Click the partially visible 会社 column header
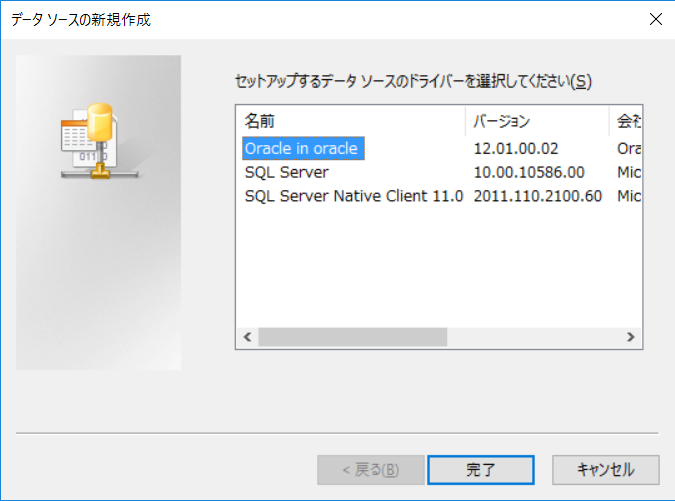Viewport: 675px width, 501px height. tap(625, 121)
